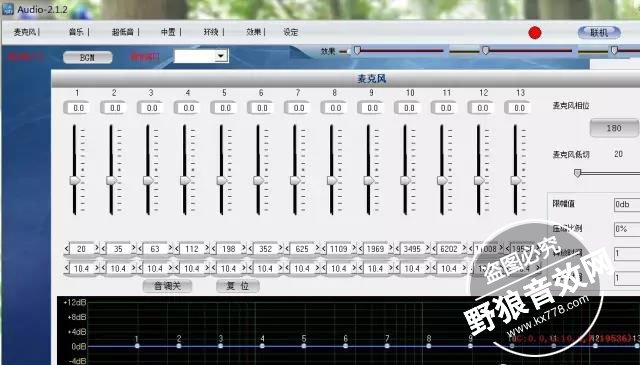Click the 10.4 Q field below 20
This screenshot has height=365, width=640.
pos(82,268)
